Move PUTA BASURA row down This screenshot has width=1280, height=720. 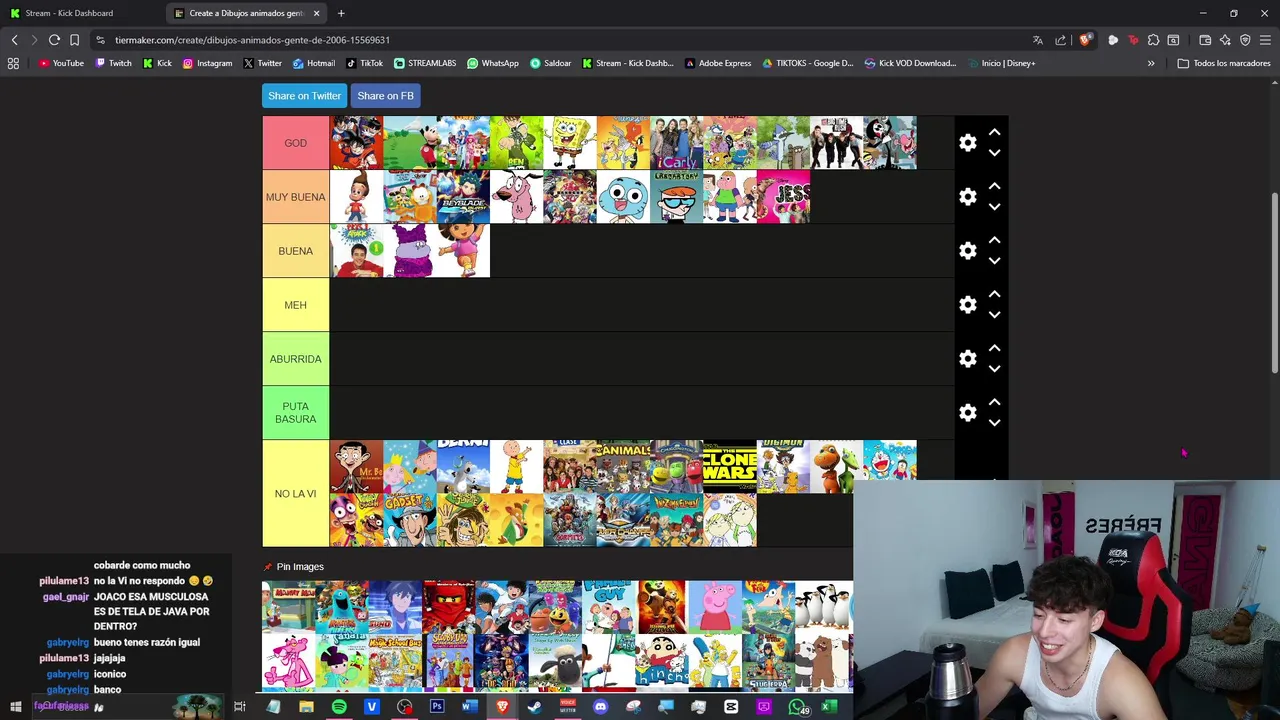(x=994, y=423)
